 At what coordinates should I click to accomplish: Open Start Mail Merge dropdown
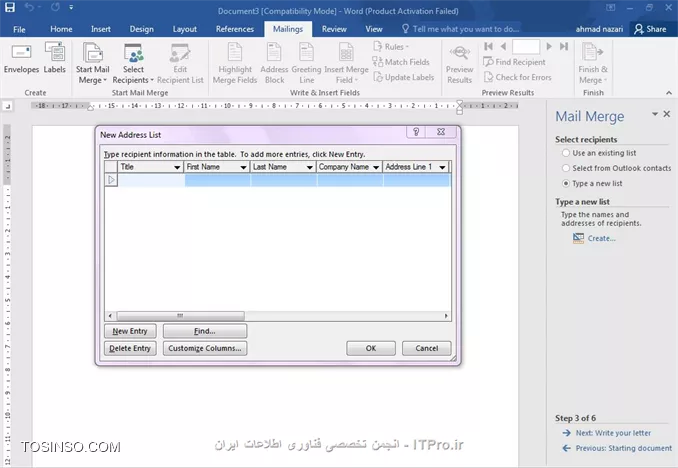point(93,64)
